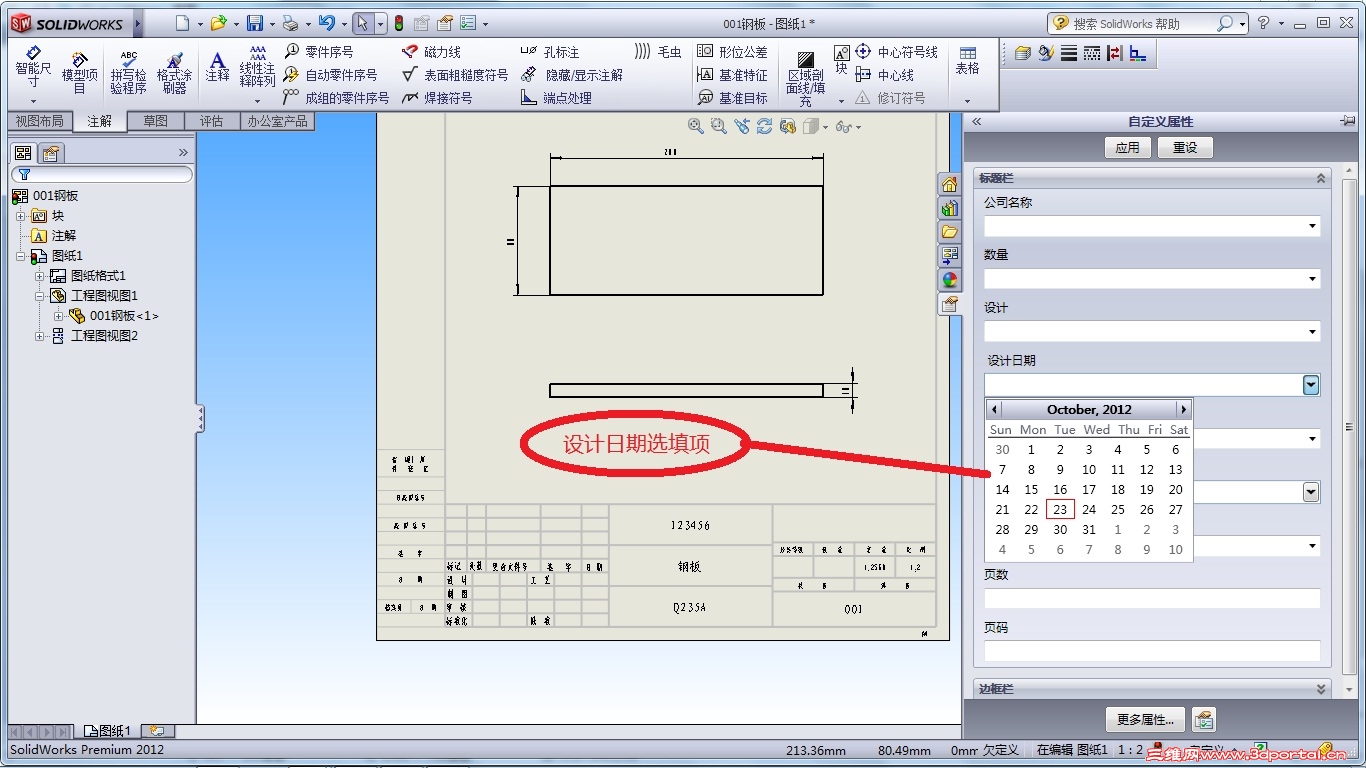Viewport: 1366px width, 768px height.
Task: Click the Layer Properties icon in line toolbar
Action: coord(1022,53)
